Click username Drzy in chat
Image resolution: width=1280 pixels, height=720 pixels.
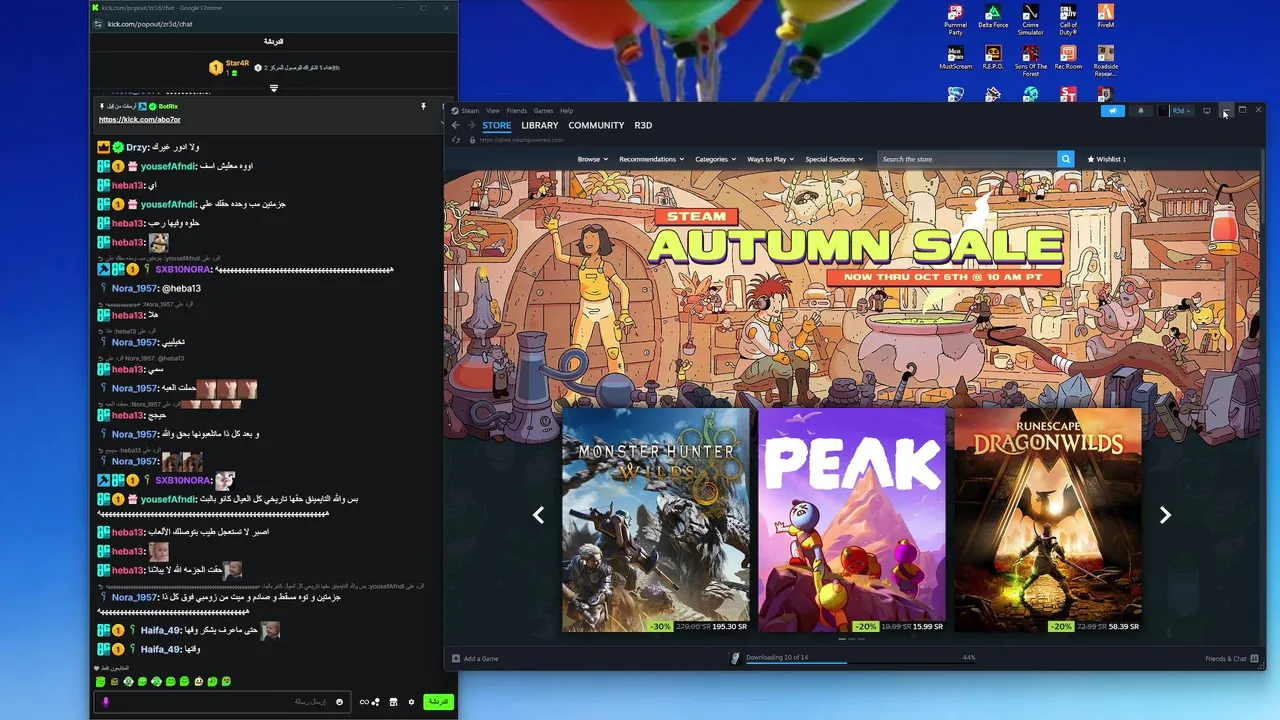[x=137, y=147]
